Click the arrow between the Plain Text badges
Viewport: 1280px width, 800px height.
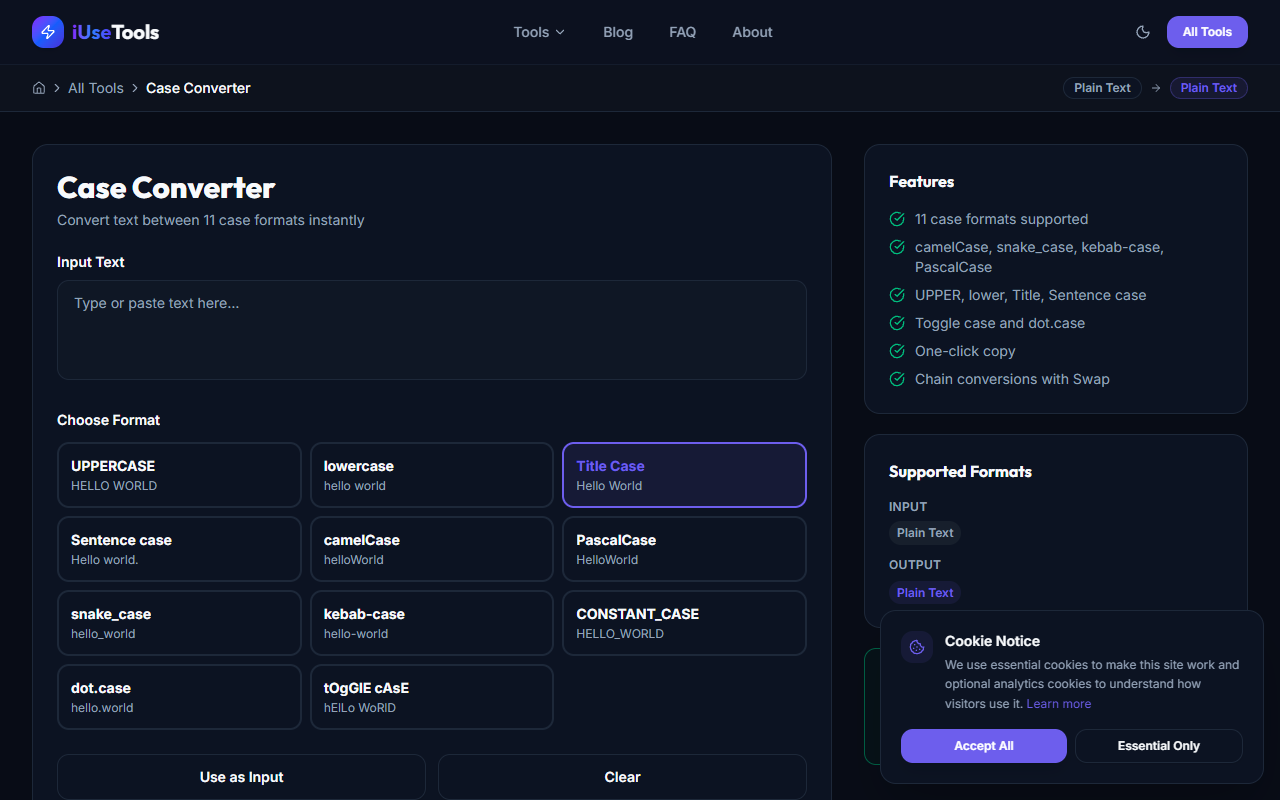1155,88
